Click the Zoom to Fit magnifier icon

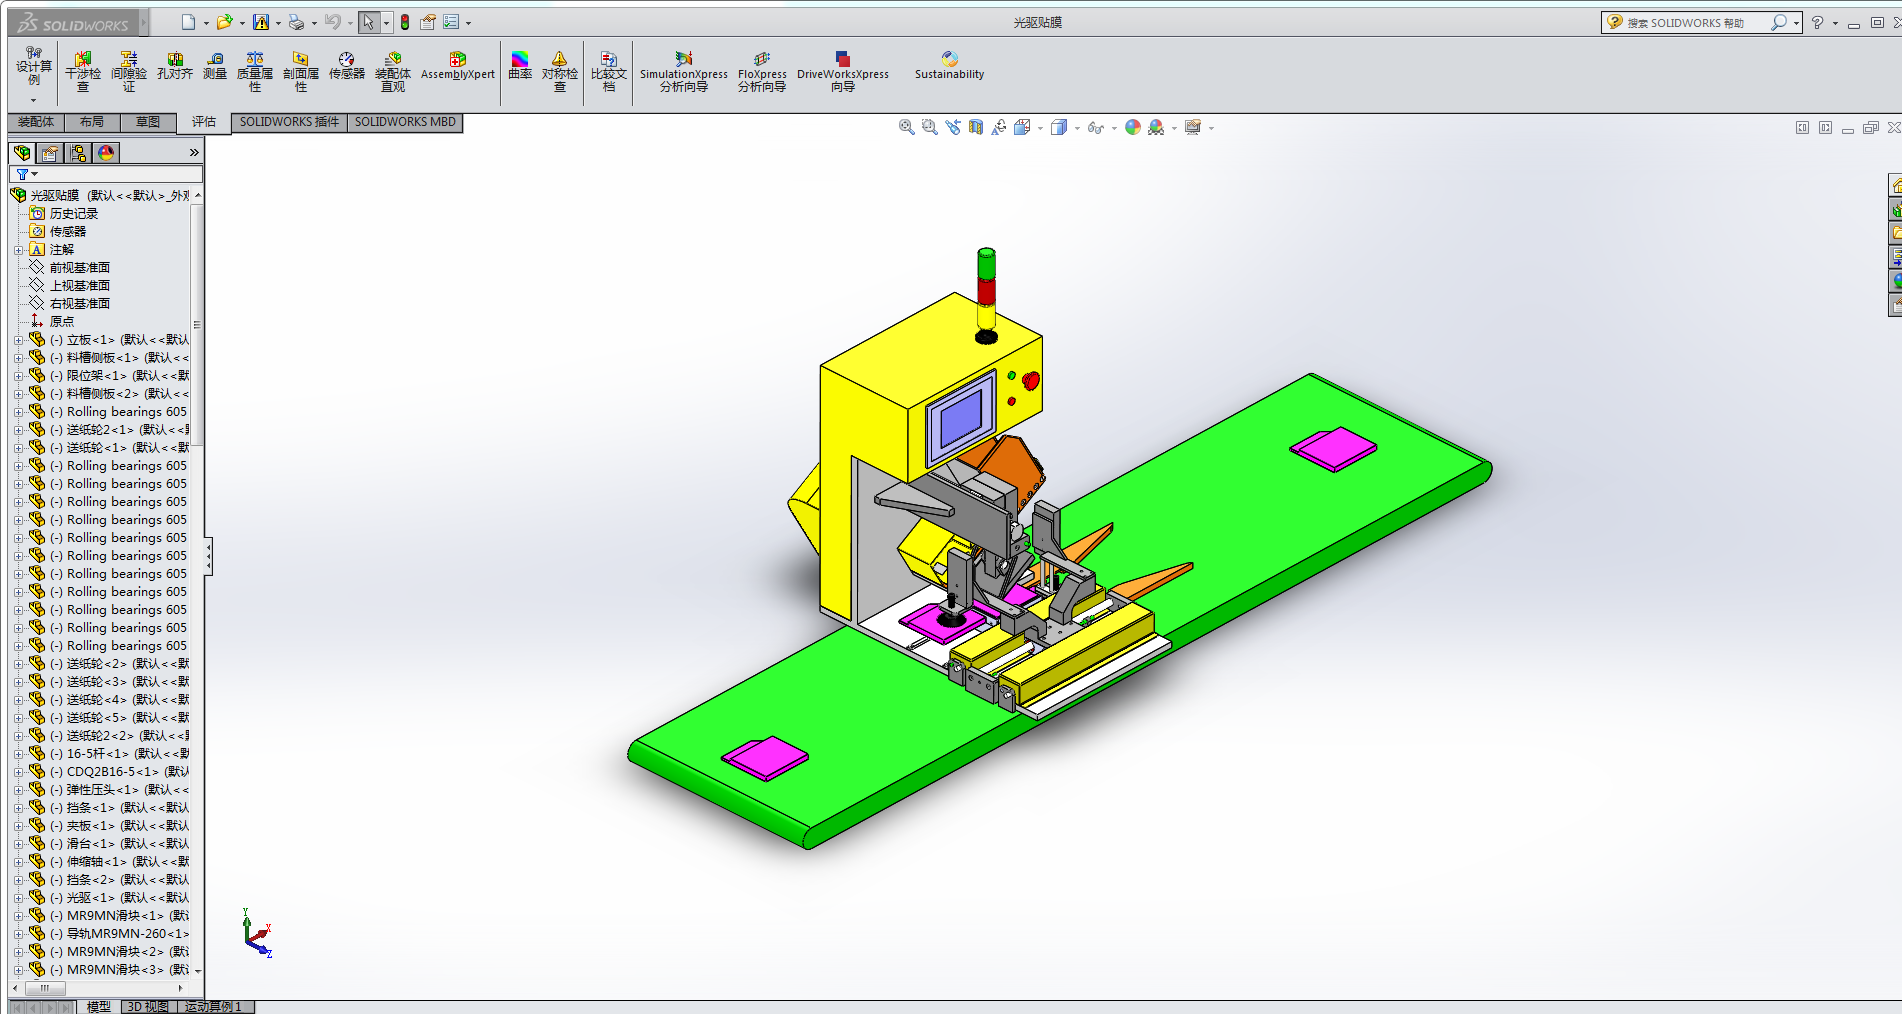tap(906, 127)
